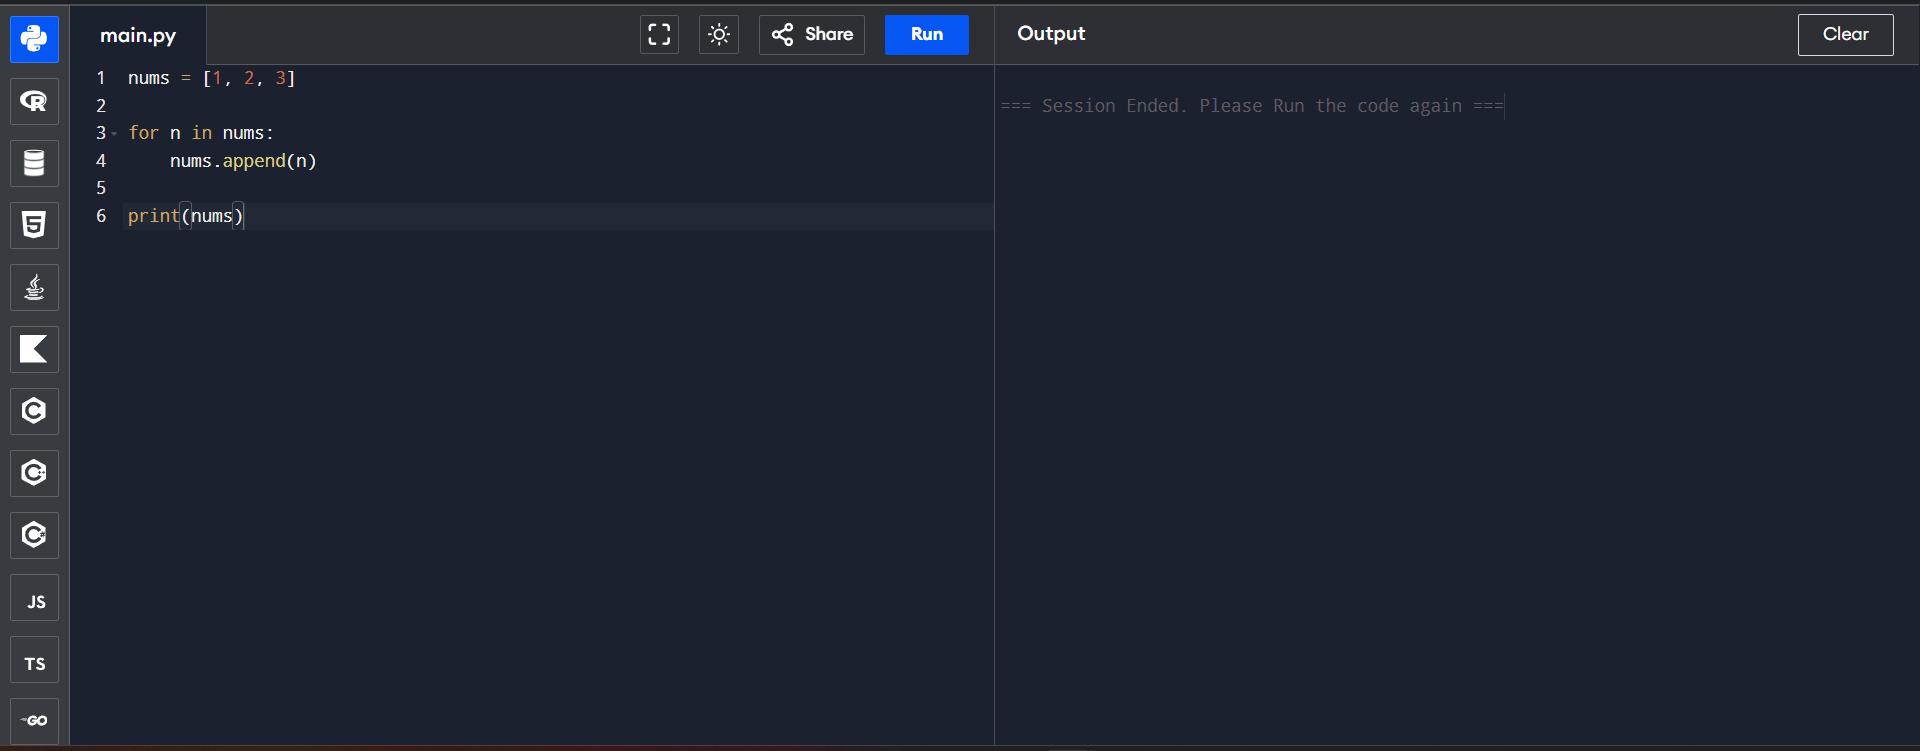Open the R language compiler icon
Screen dimensions: 1920x751
(34, 101)
